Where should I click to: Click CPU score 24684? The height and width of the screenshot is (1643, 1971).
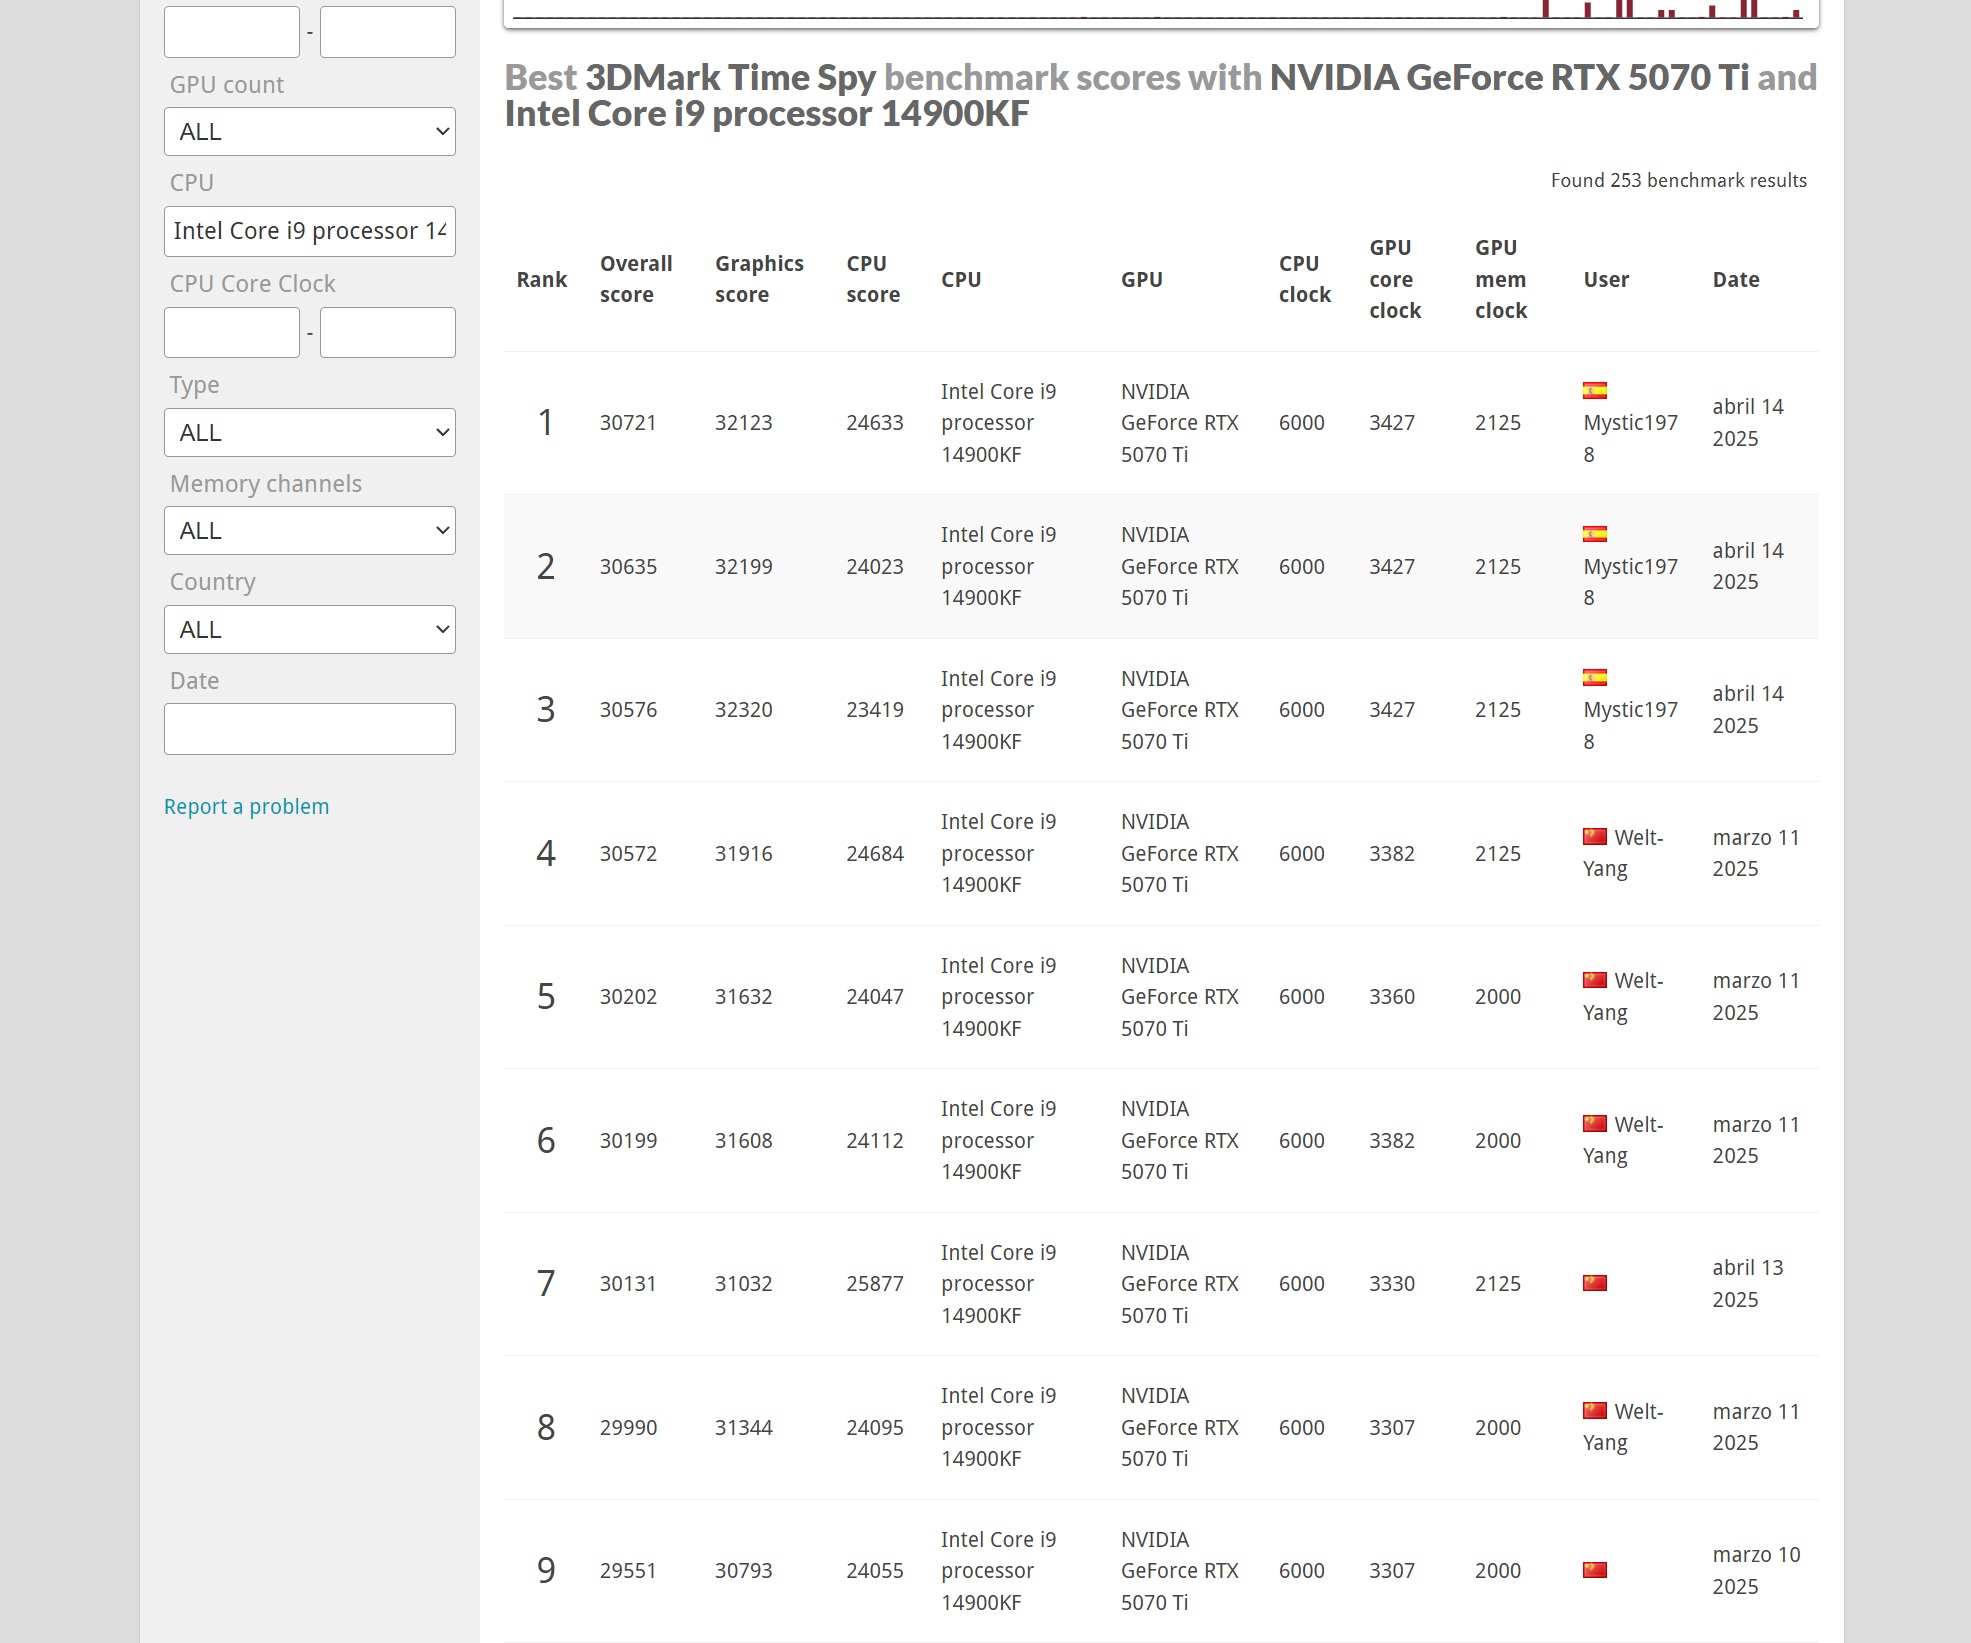pyautogui.click(x=875, y=854)
